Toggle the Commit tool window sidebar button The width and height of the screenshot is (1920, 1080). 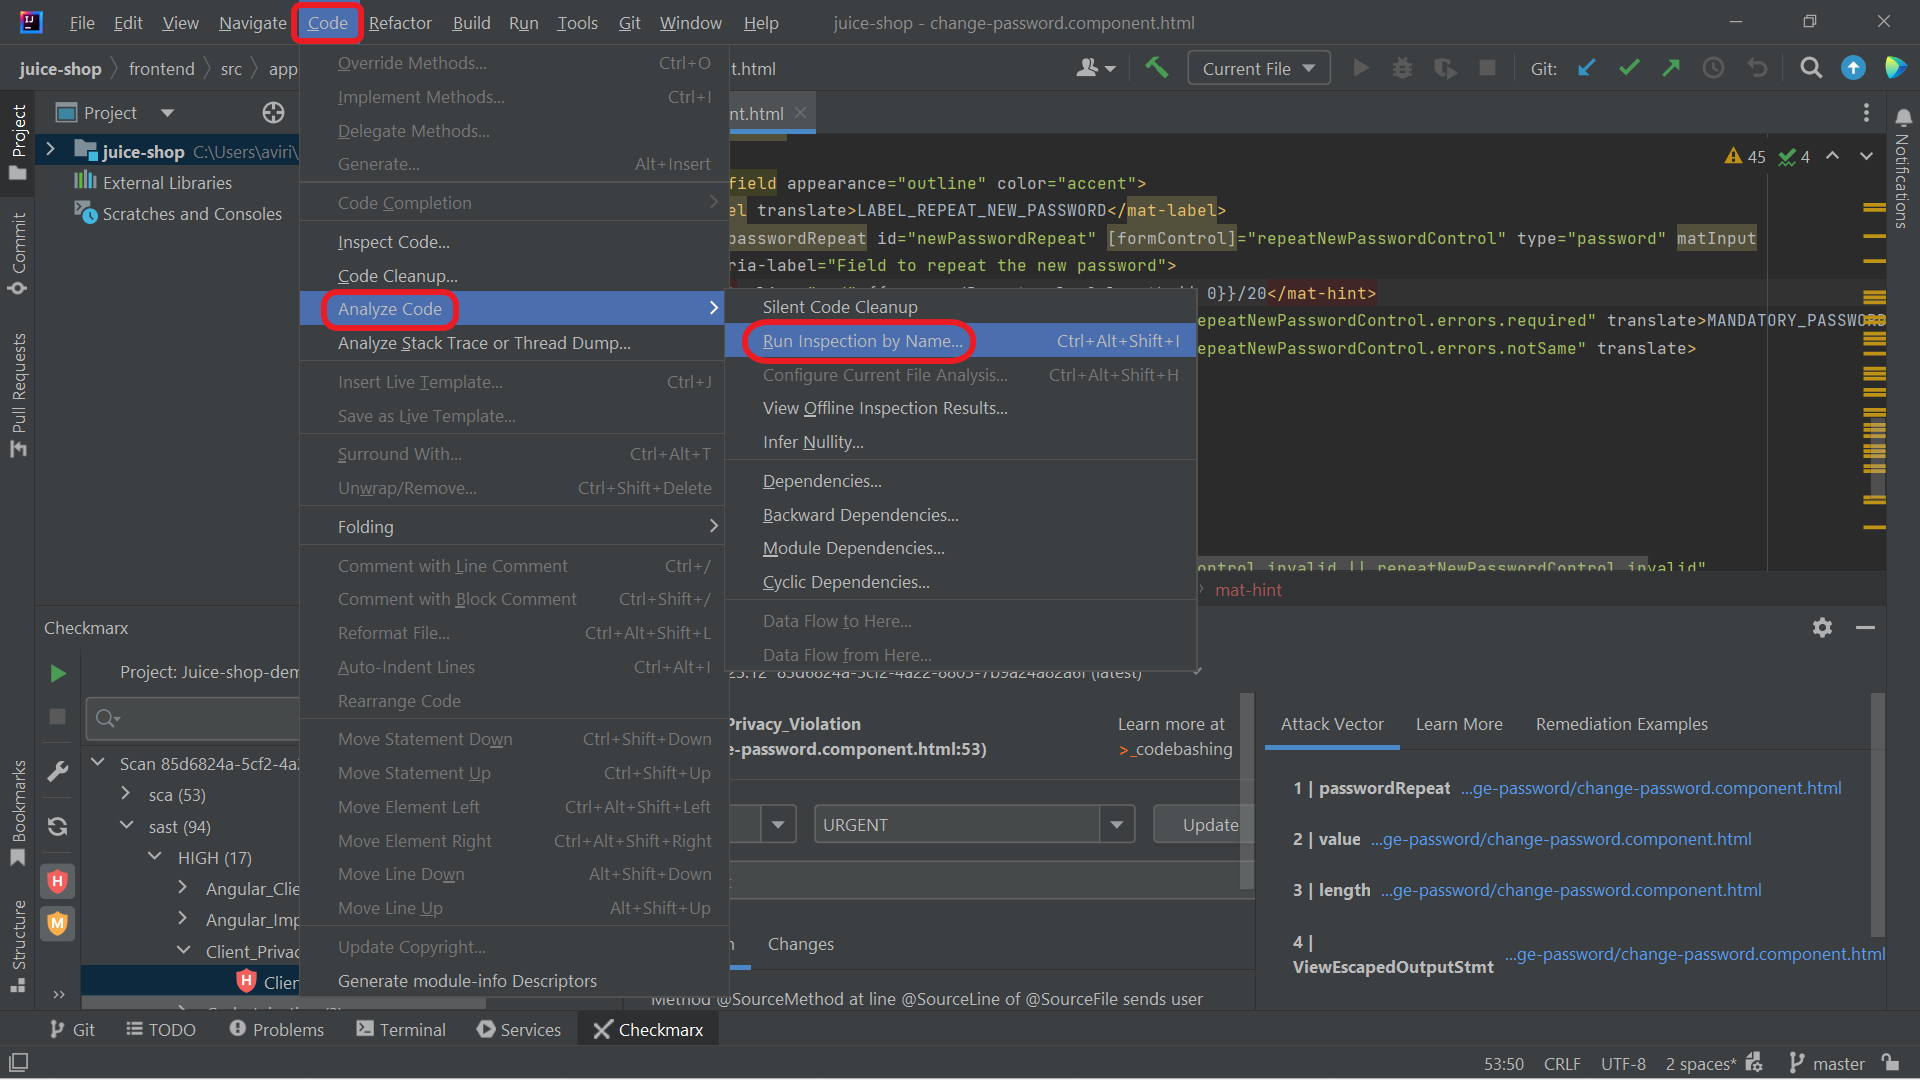click(18, 253)
